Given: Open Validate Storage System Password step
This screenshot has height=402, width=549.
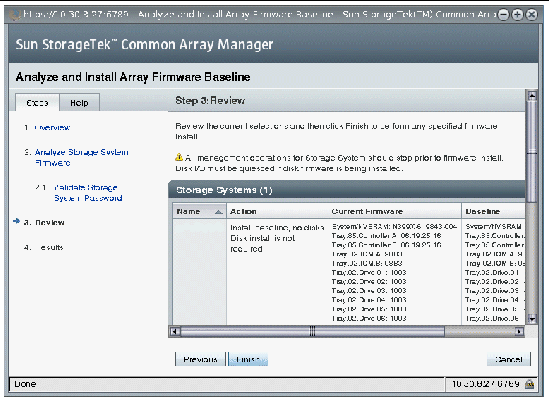Looking at the screenshot, I should click(x=88, y=193).
